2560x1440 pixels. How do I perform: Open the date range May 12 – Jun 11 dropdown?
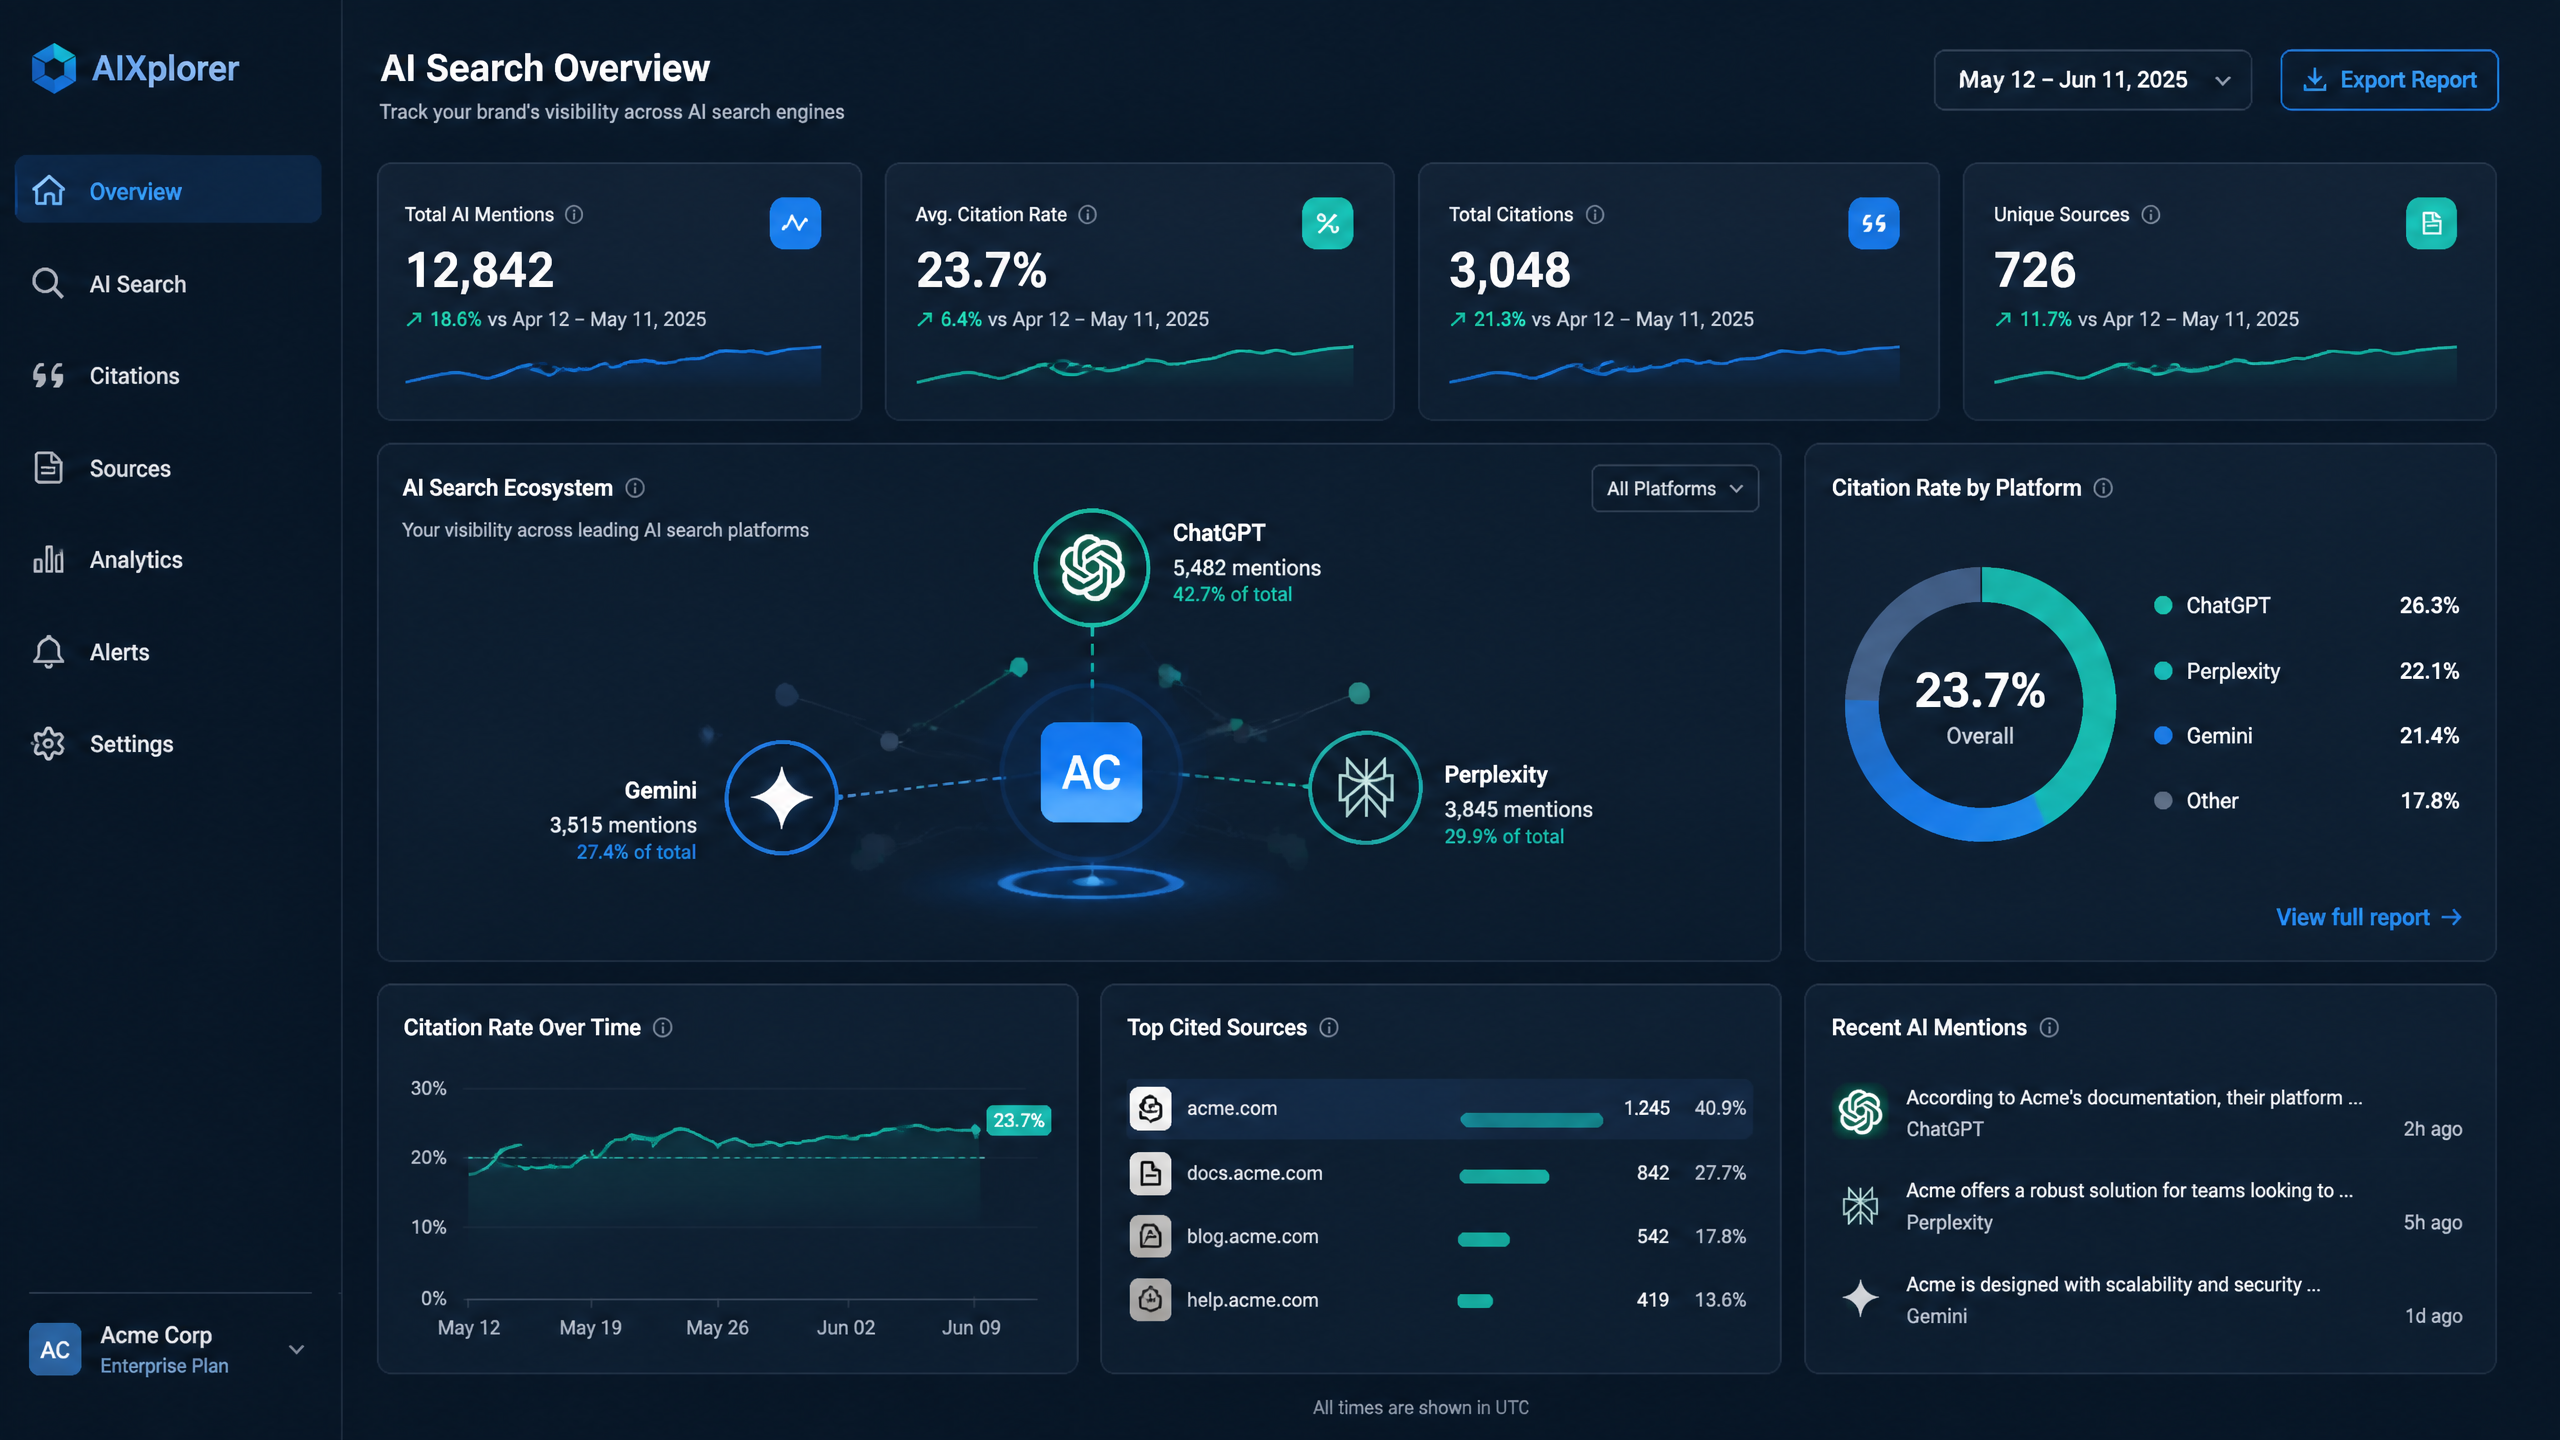click(2092, 80)
